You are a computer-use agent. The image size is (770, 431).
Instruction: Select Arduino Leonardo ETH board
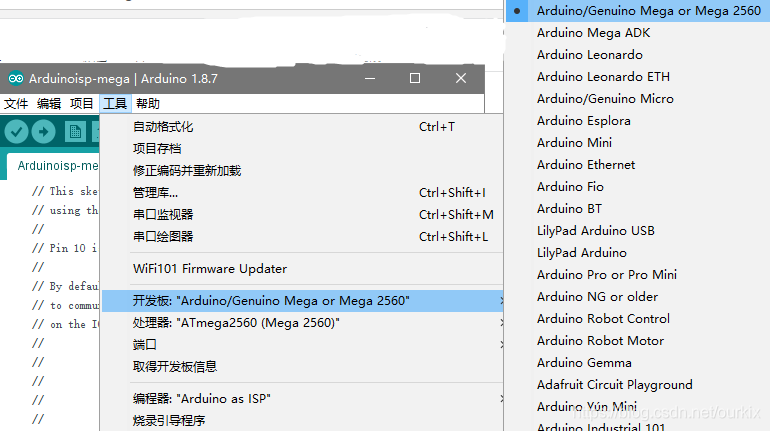tap(638, 77)
